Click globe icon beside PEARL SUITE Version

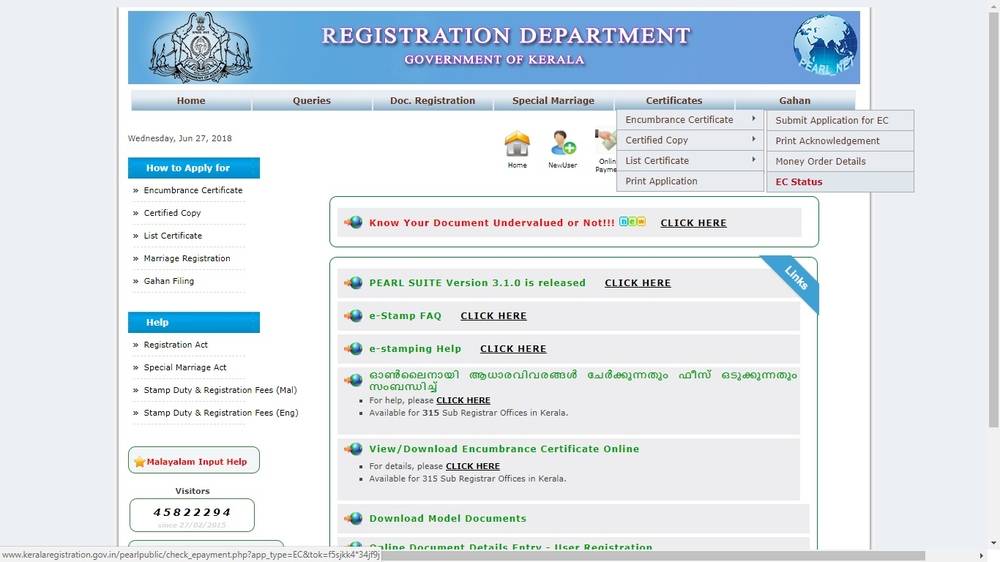coord(353,283)
